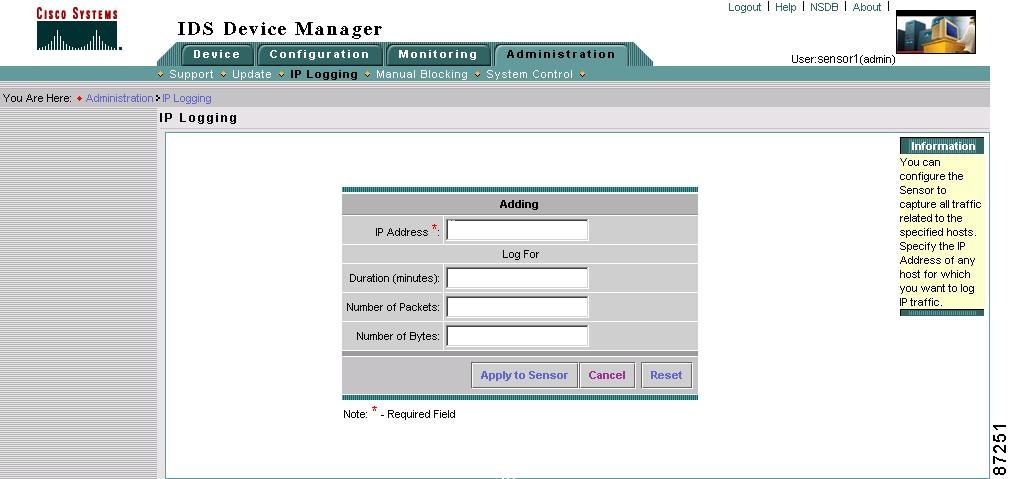Select the IP Logging submenu item
The height and width of the screenshot is (479, 1012).
tap(324, 74)
